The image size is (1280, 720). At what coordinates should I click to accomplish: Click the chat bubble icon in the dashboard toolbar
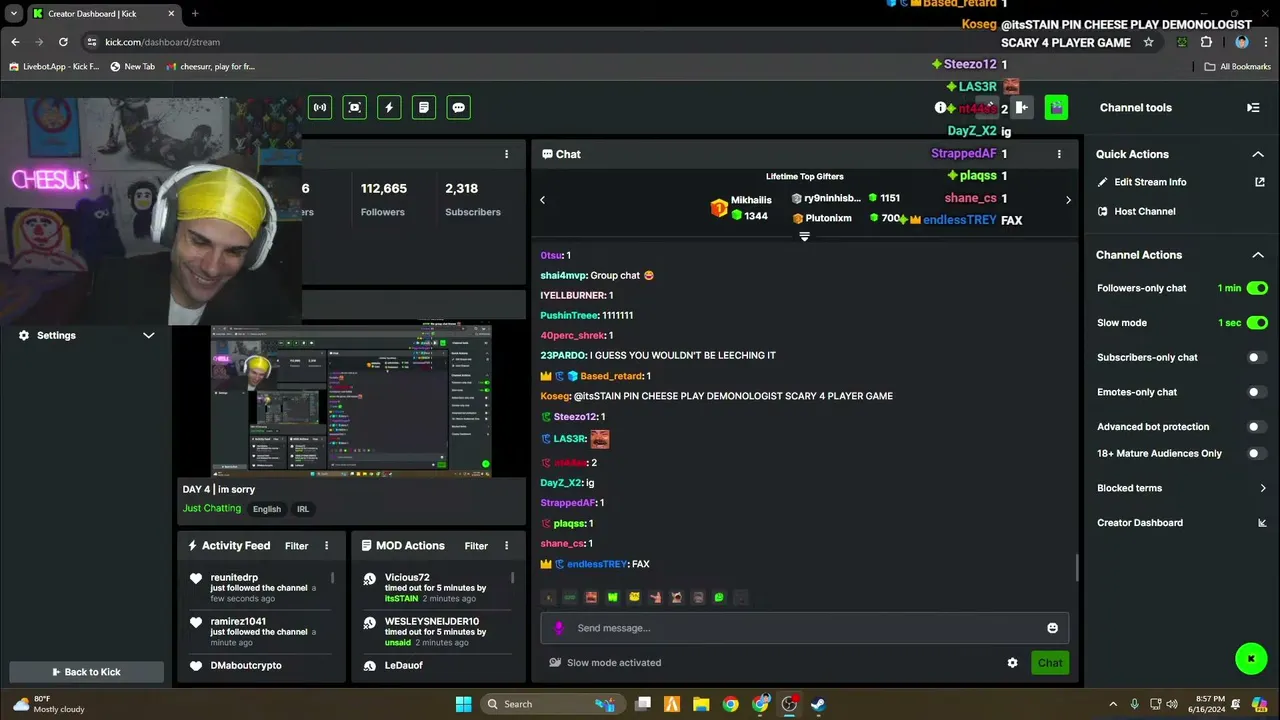pos(458,107)
